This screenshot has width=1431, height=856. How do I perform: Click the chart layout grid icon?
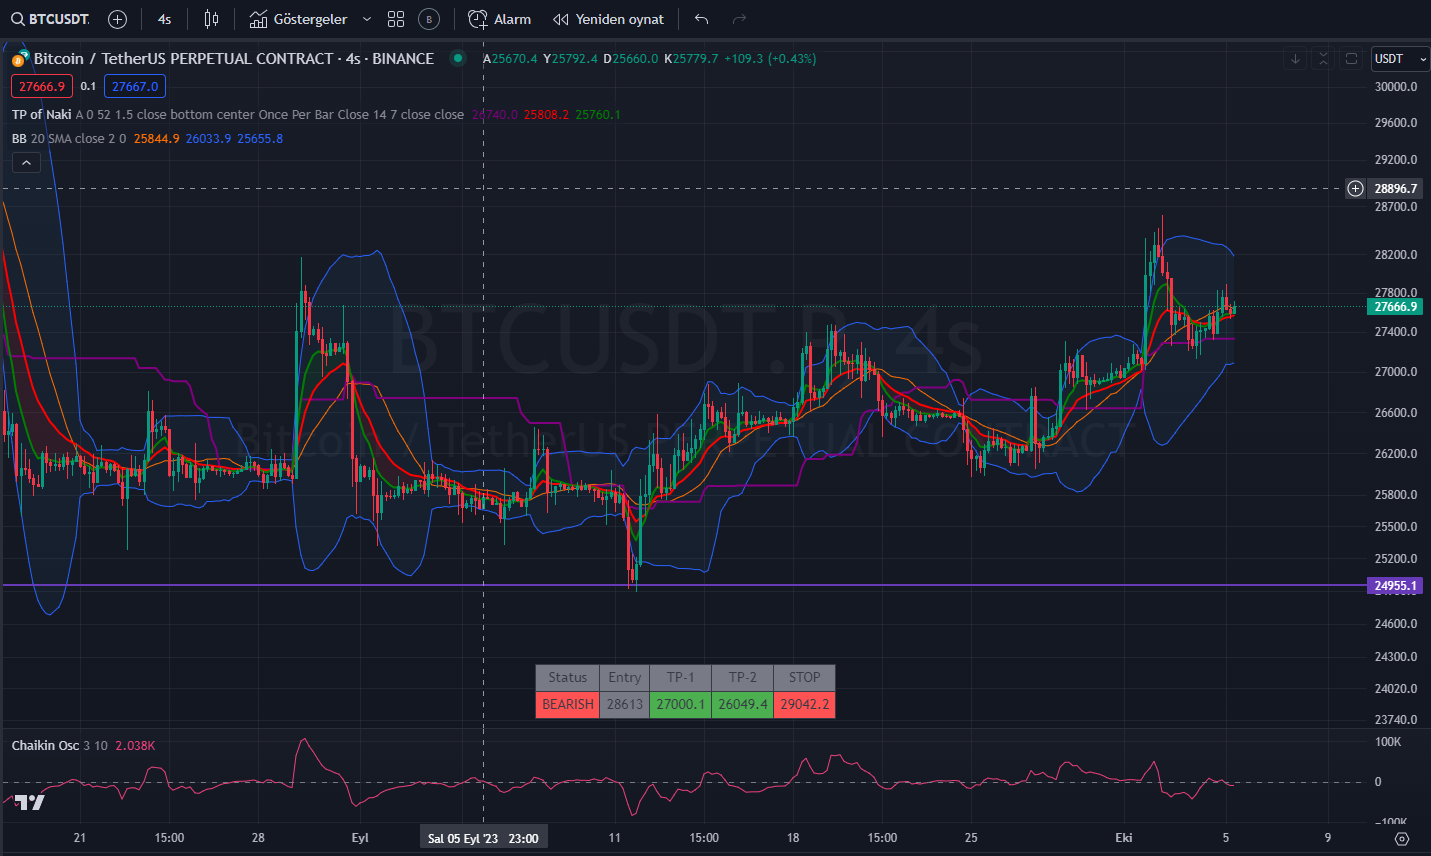tap(396, 19)
